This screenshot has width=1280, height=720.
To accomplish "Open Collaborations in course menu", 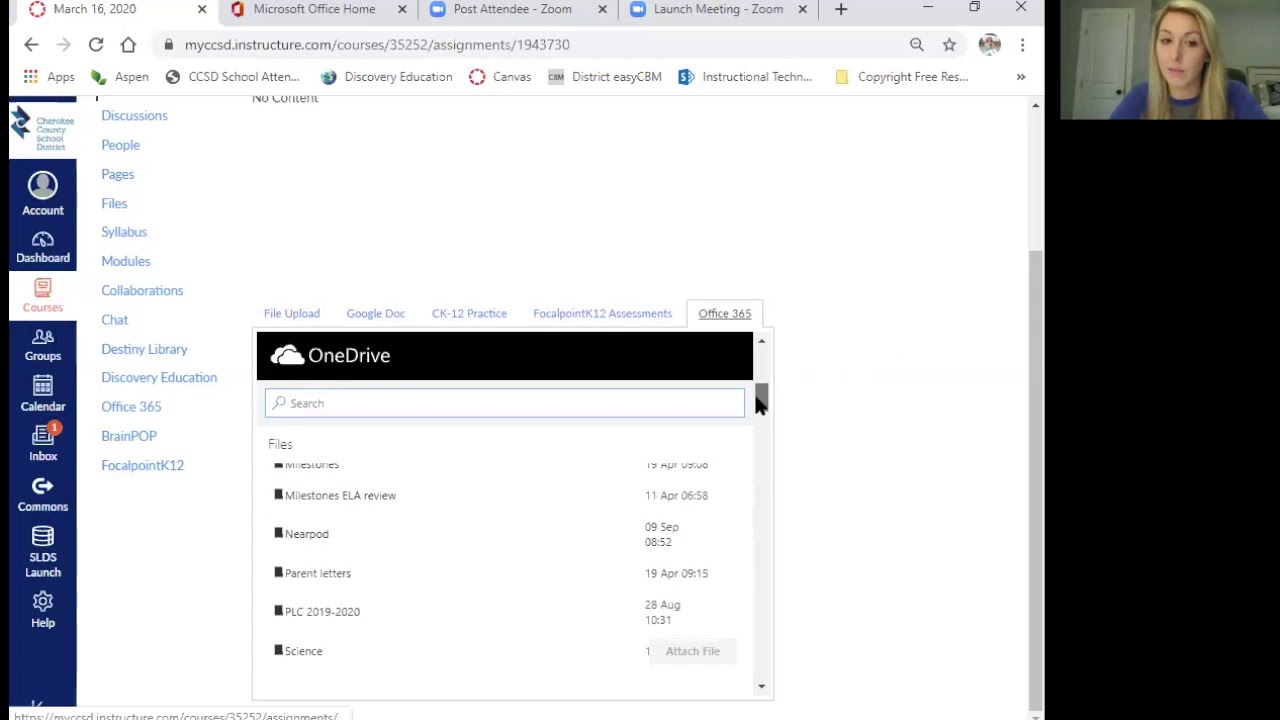I will (142, 290).
